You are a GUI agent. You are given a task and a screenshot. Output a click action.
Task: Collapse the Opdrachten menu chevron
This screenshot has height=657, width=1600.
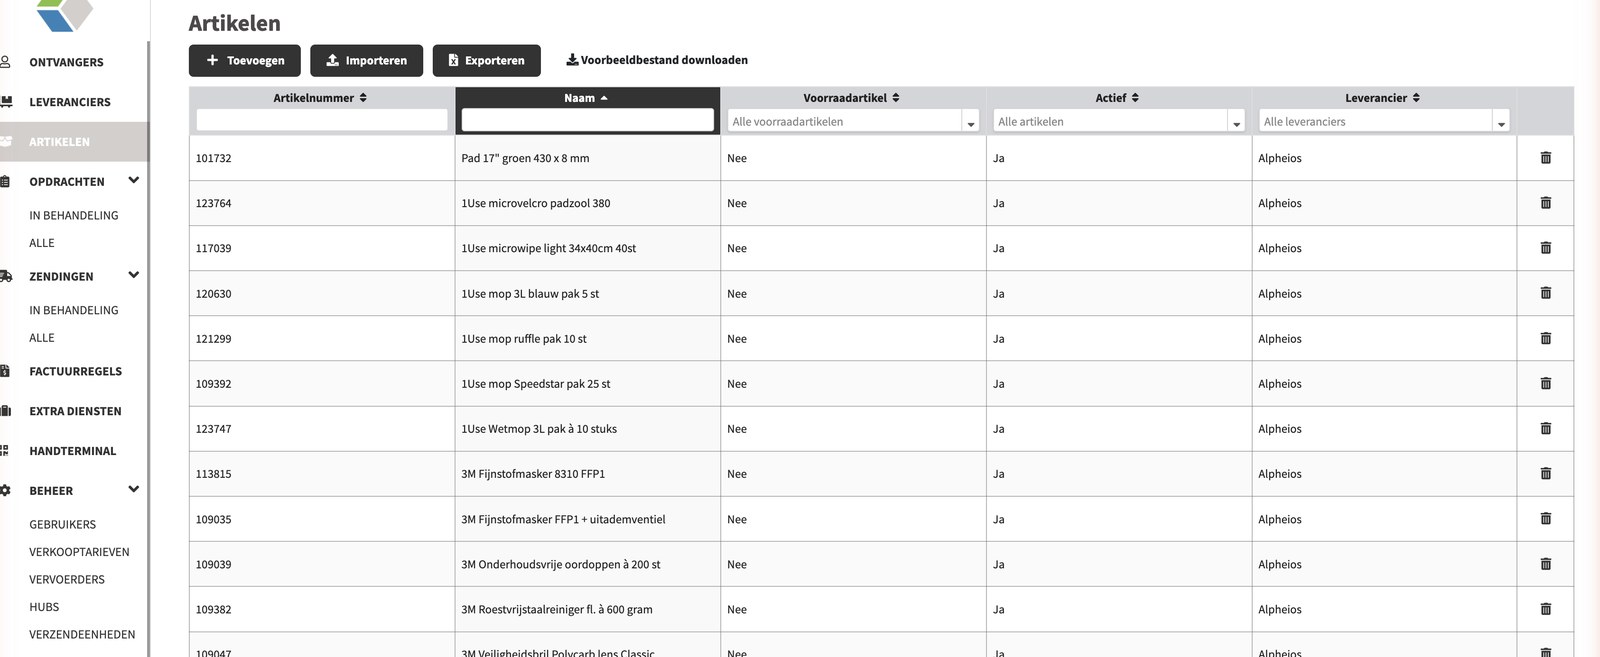coord(134,181)
